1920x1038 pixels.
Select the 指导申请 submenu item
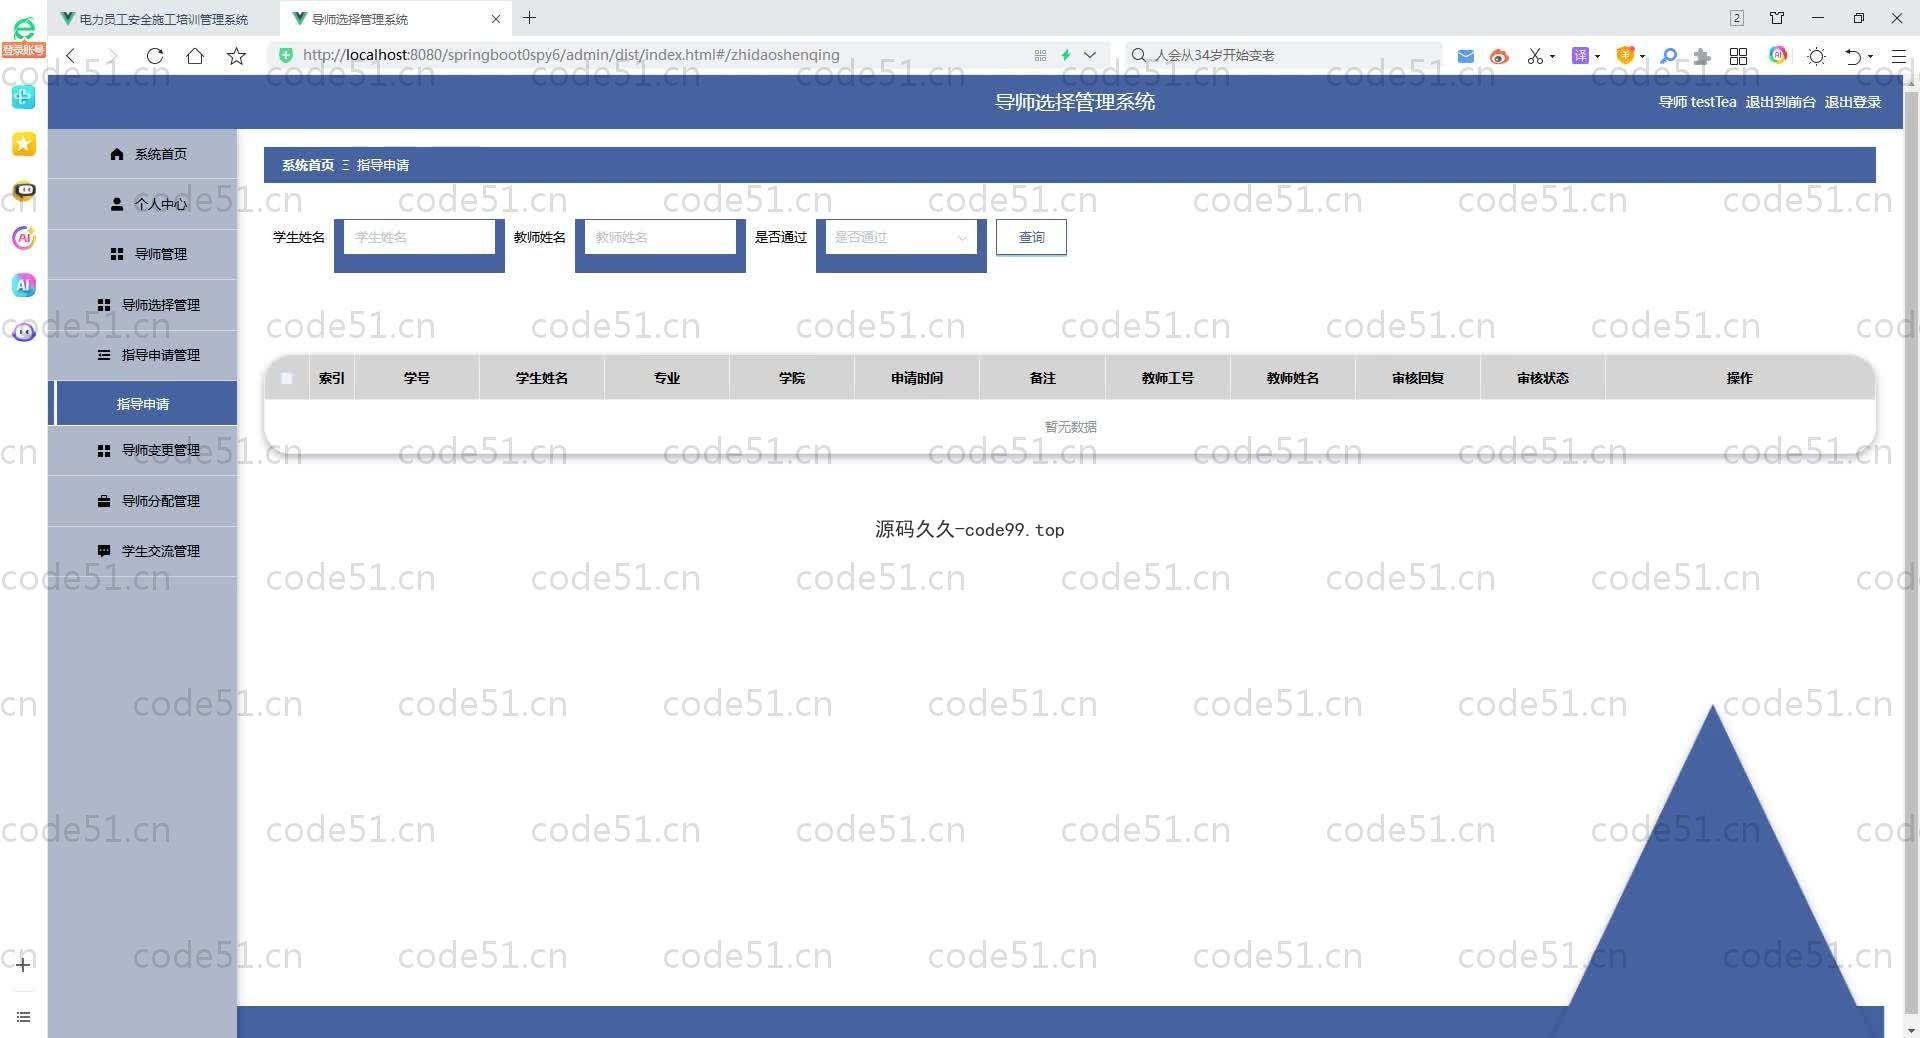143,404
